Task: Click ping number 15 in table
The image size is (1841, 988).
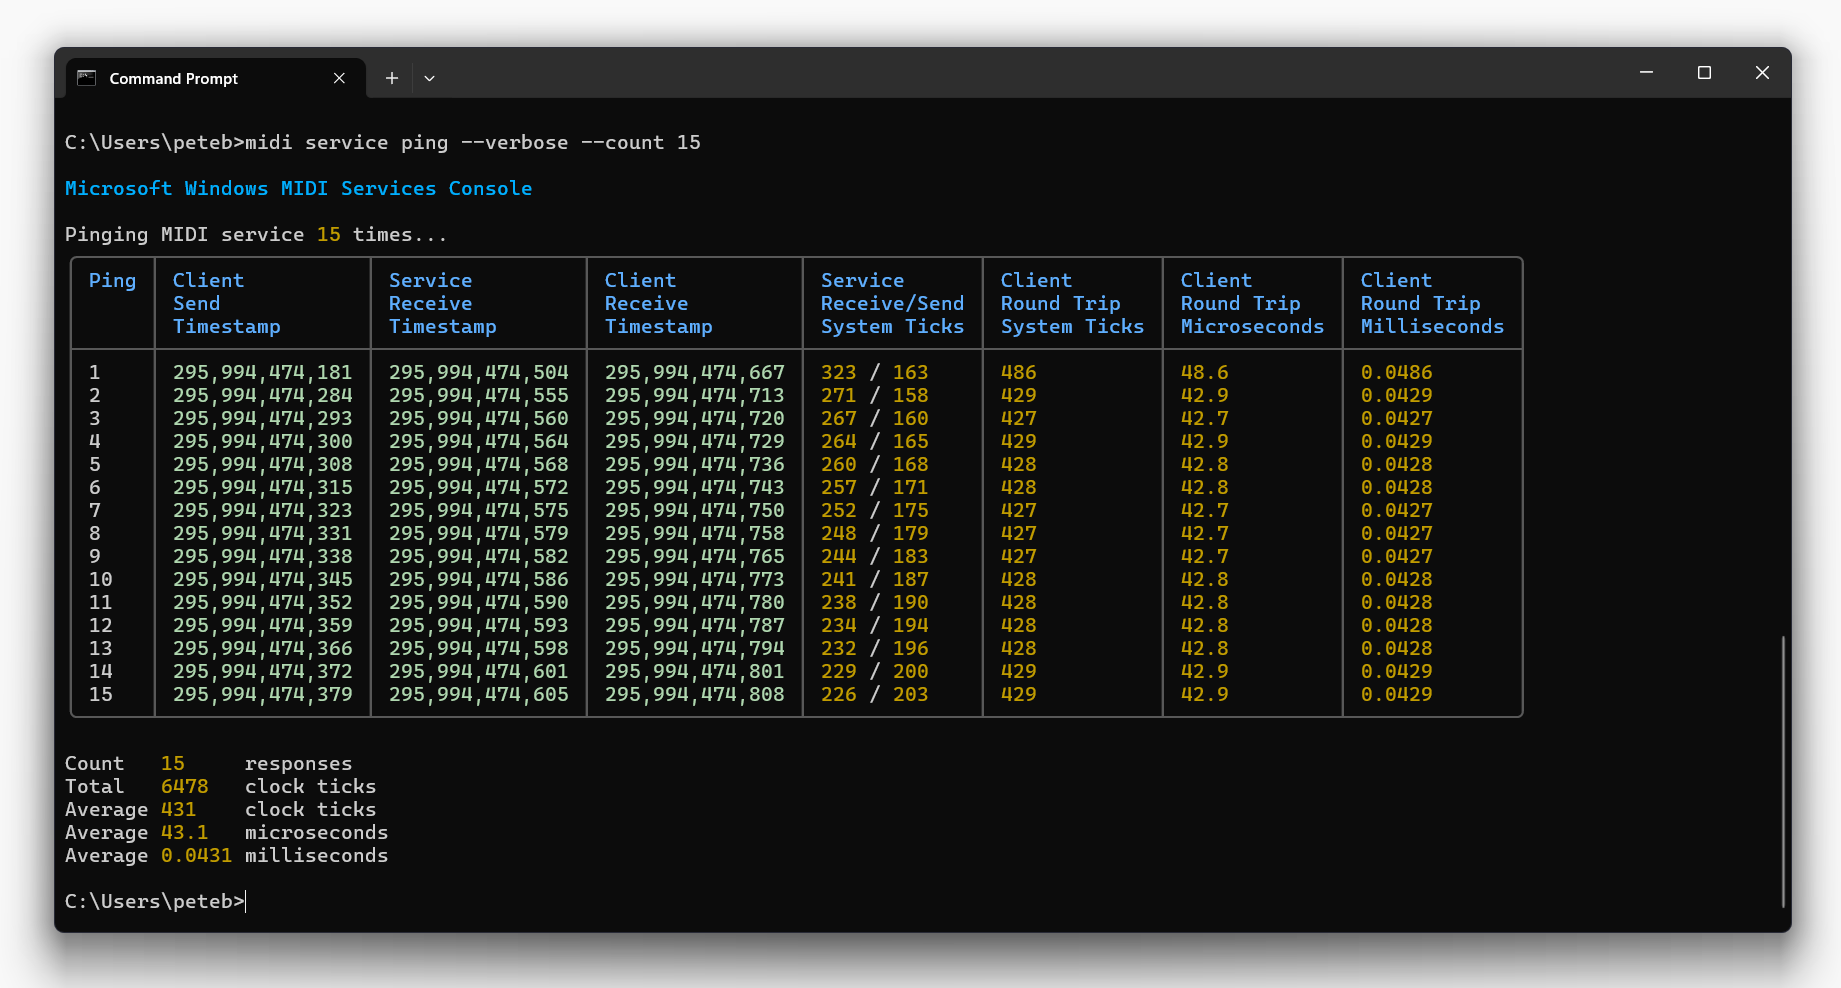Action: pos(101,695)
